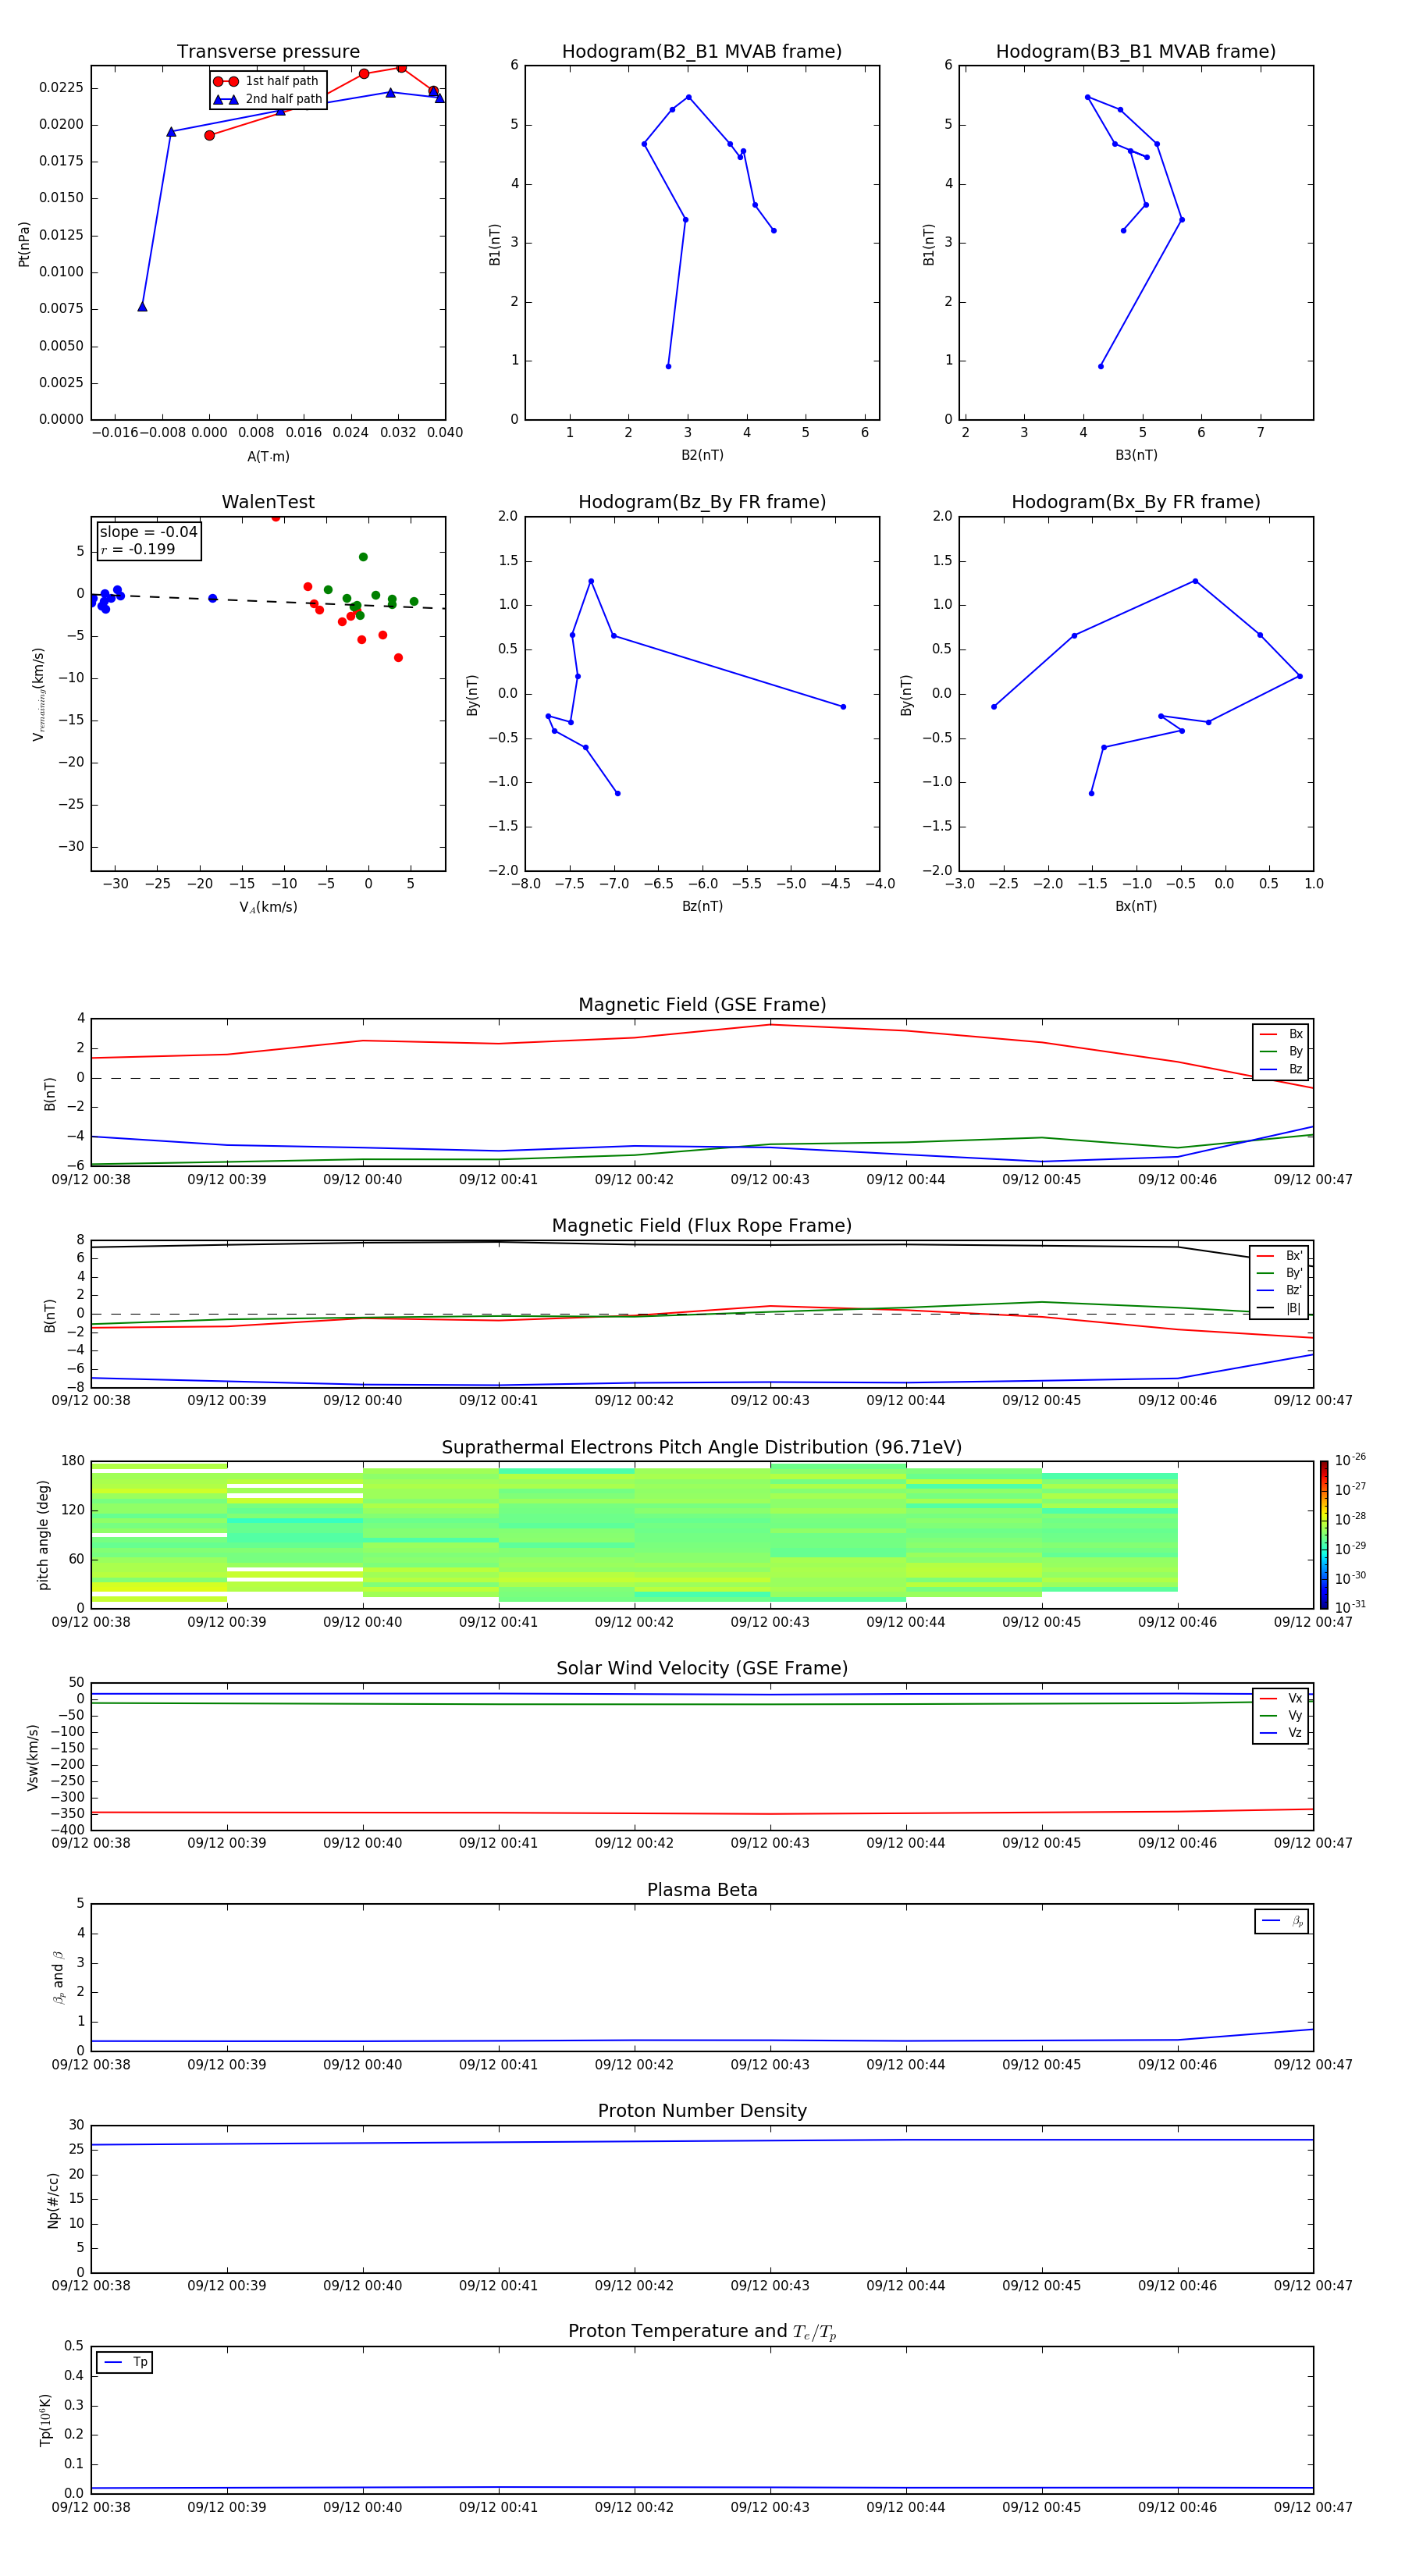Click the 'Np(#/cc)' axis label
The width and height of the screenshot is (1405, 2576).
53,2200
